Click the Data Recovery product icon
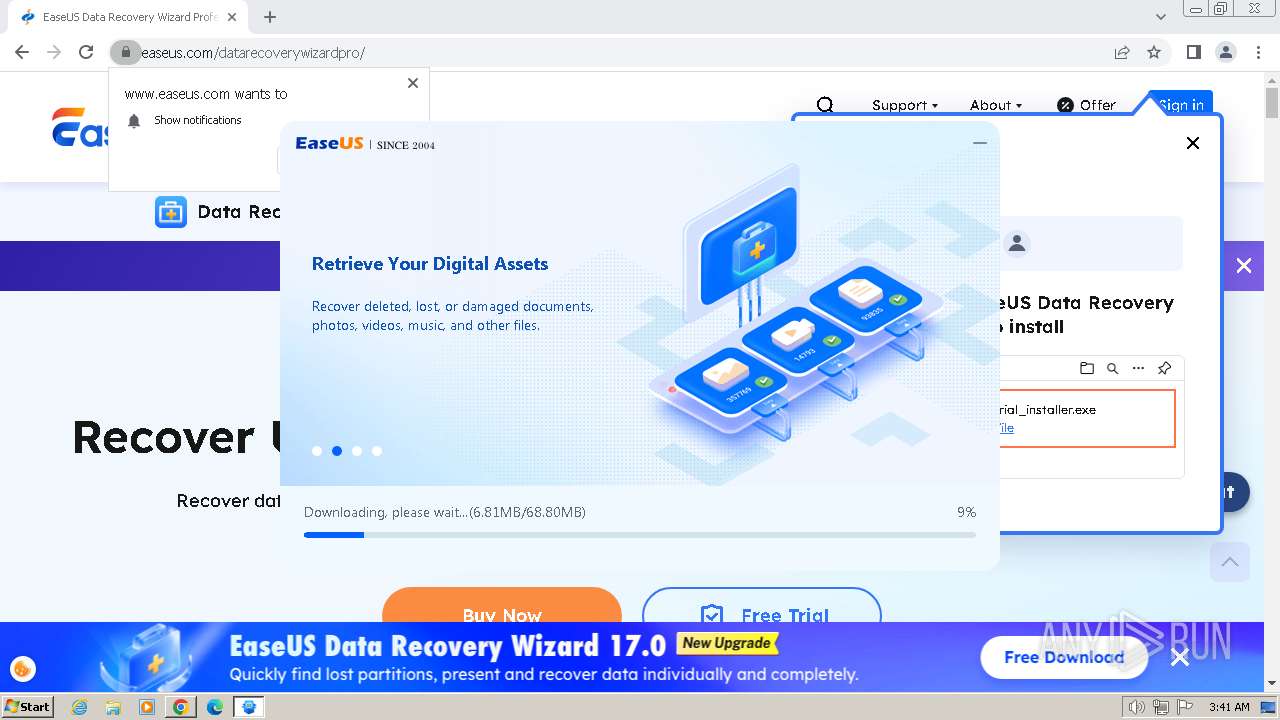Image resolution: width=1280 pixels, height=720 pixels. [x=171, y=212]
